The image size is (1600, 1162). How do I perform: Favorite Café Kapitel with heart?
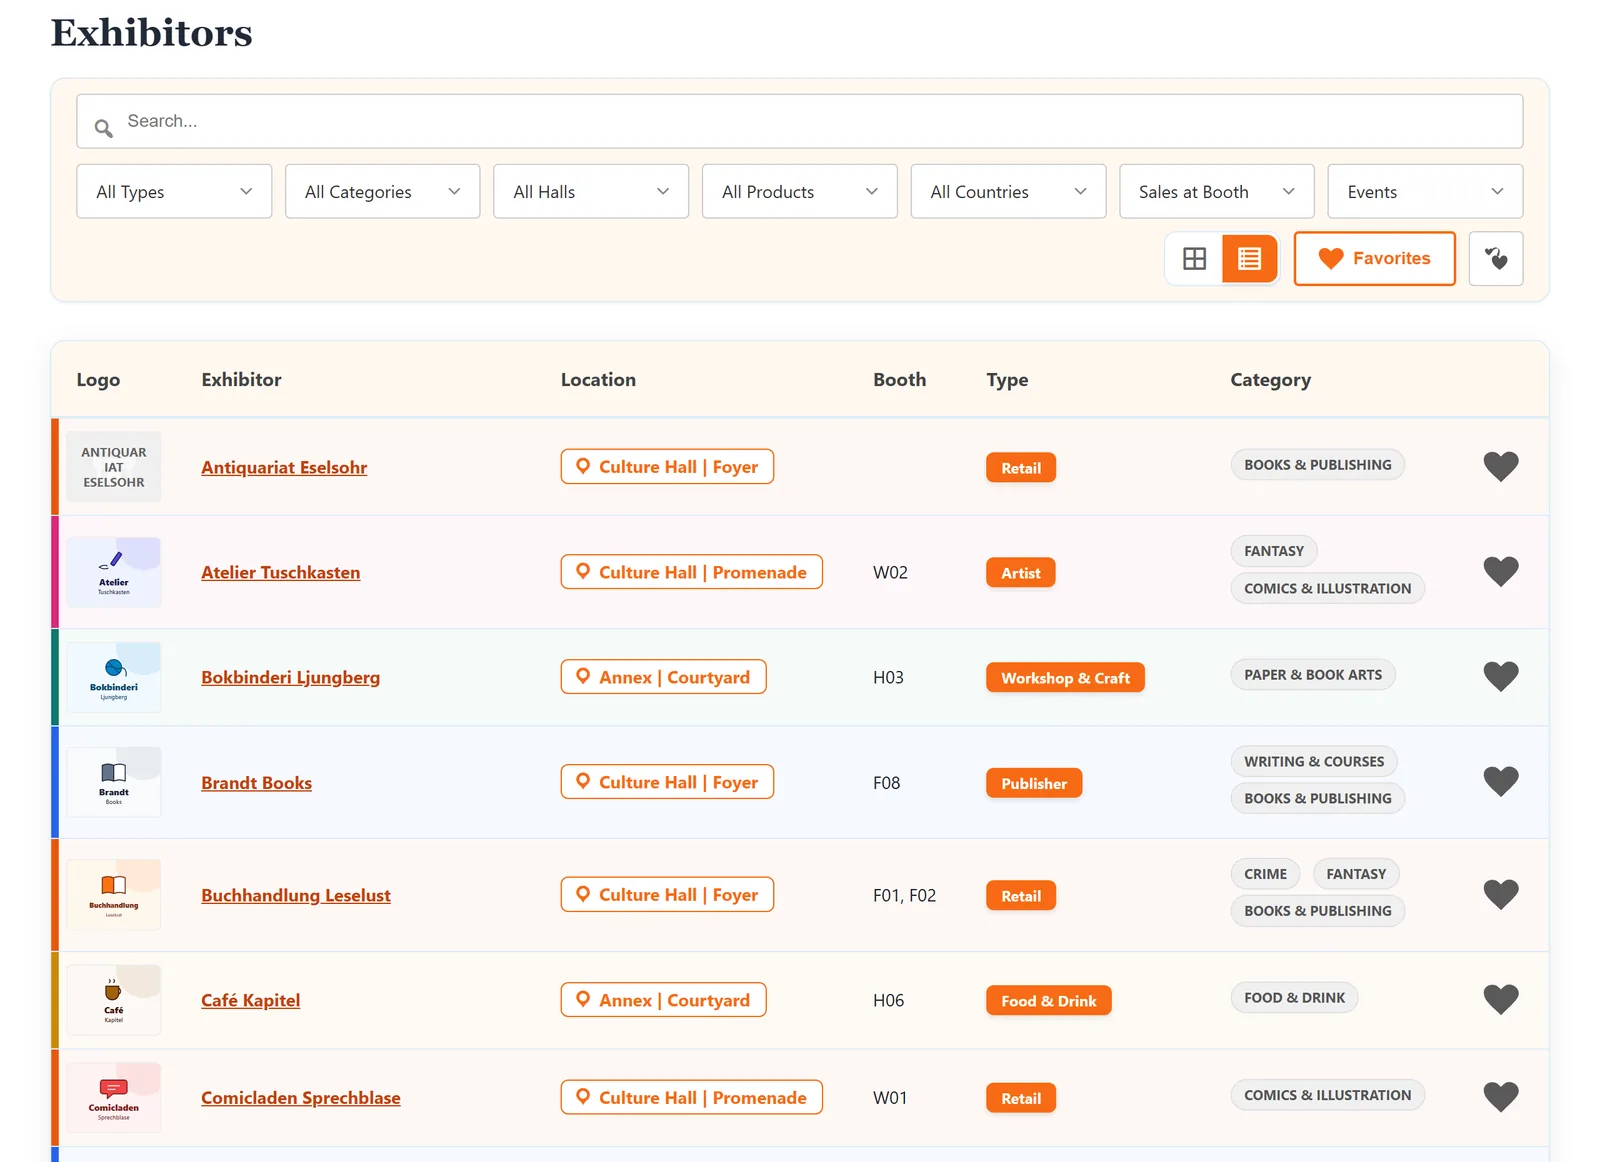pos(1500,999)
